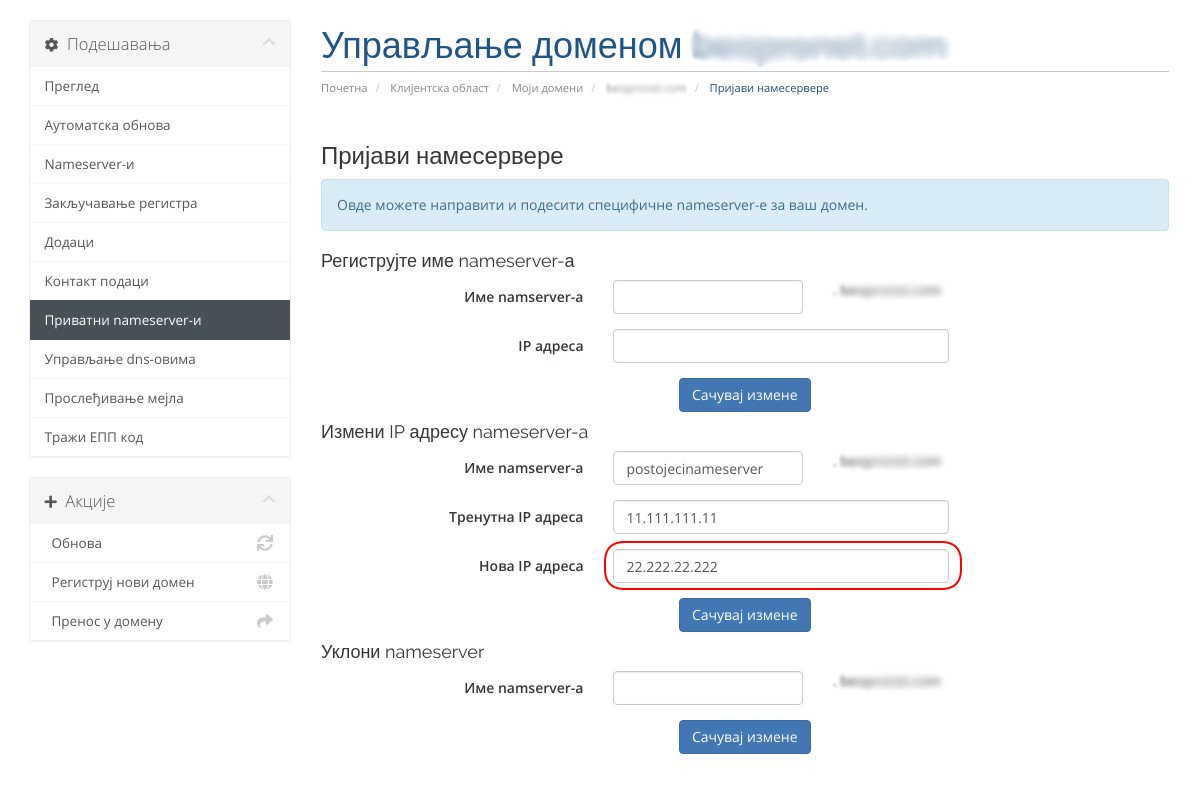The image size is (1200, 800).
Task: Collapse the Подешавања panel with its chevron
Action: [268, 44]
